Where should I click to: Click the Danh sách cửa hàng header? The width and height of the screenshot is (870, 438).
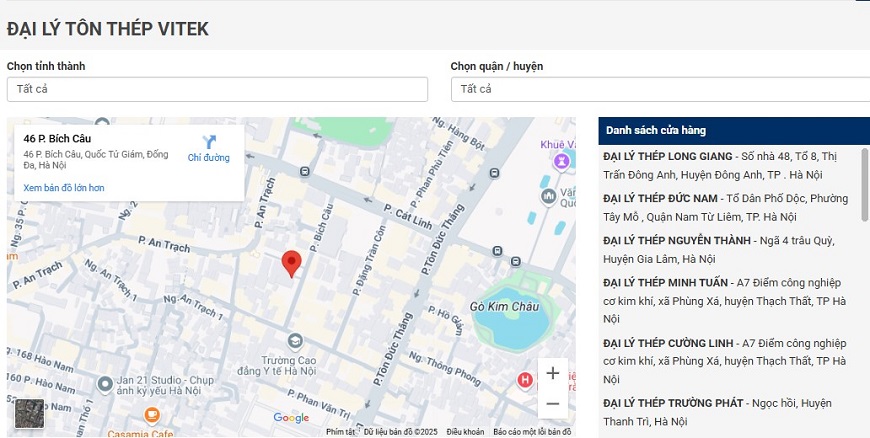[x=656, y=130]
